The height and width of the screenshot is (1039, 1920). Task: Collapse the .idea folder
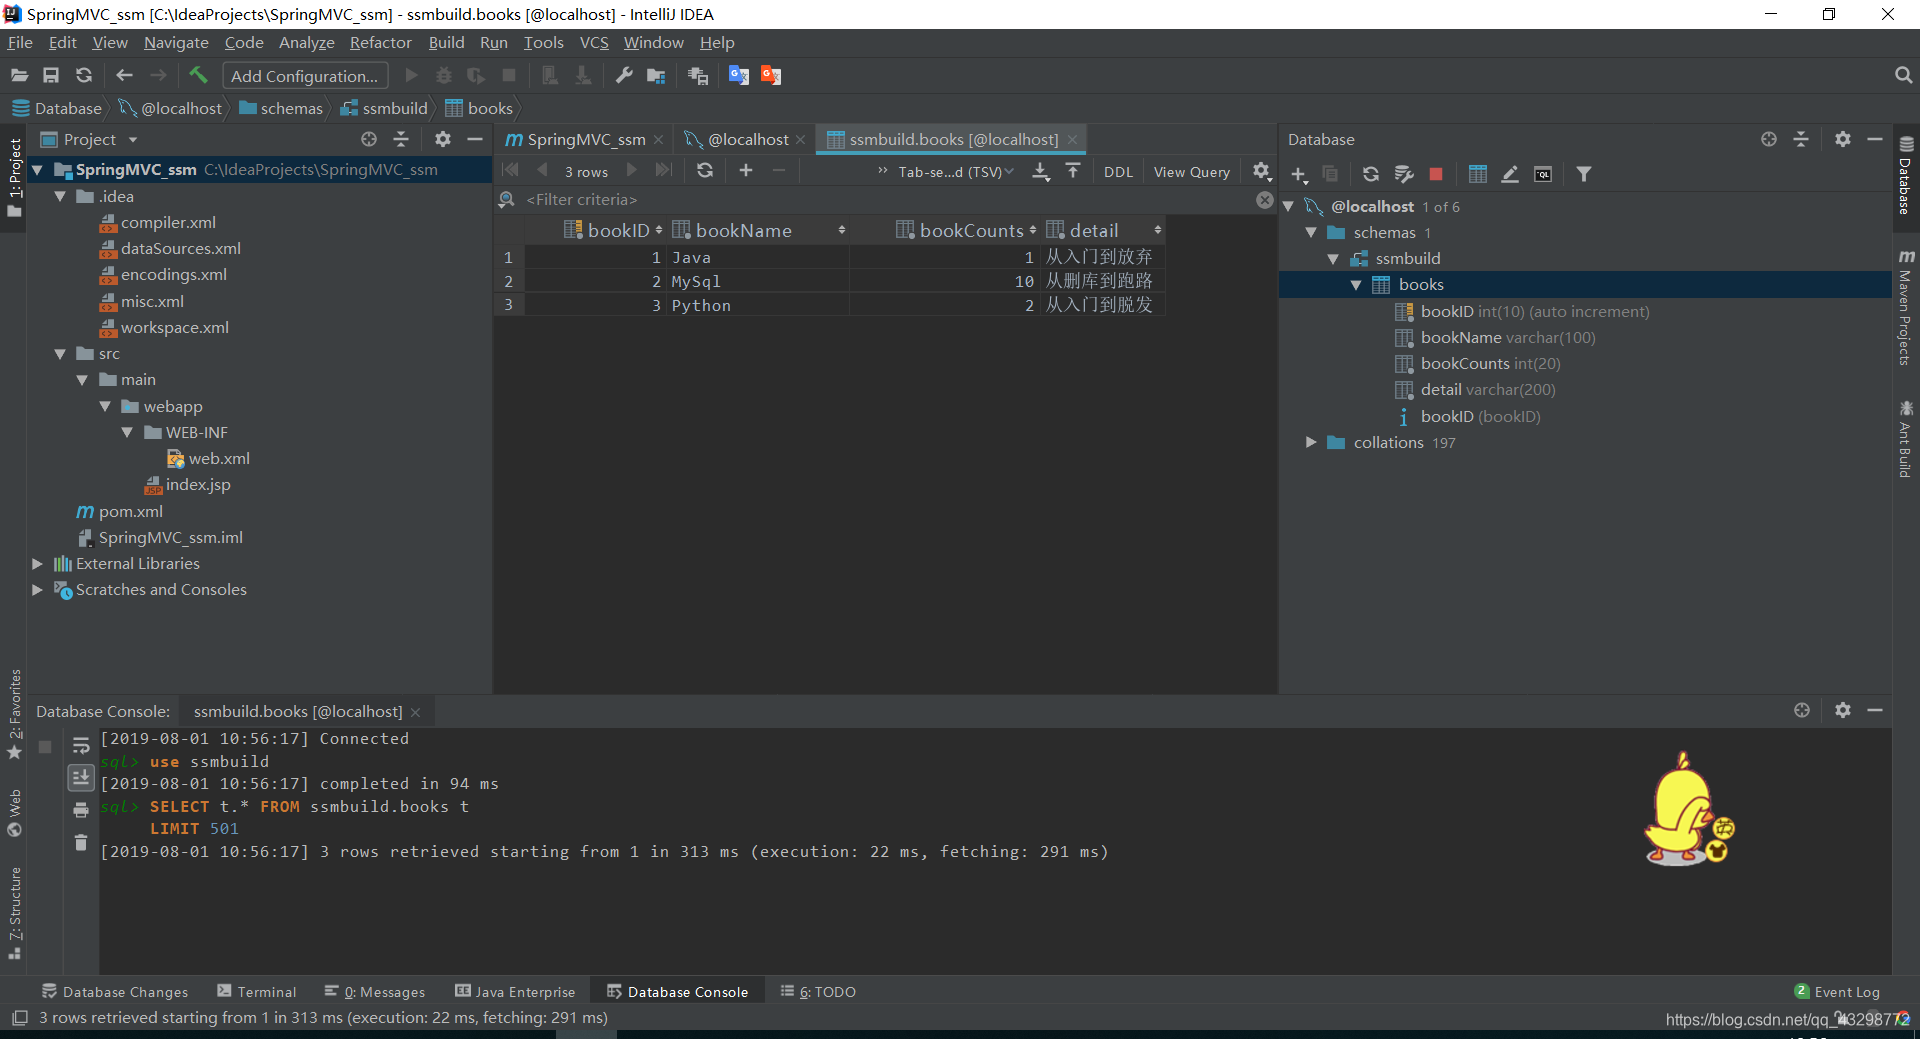(60, 196)
